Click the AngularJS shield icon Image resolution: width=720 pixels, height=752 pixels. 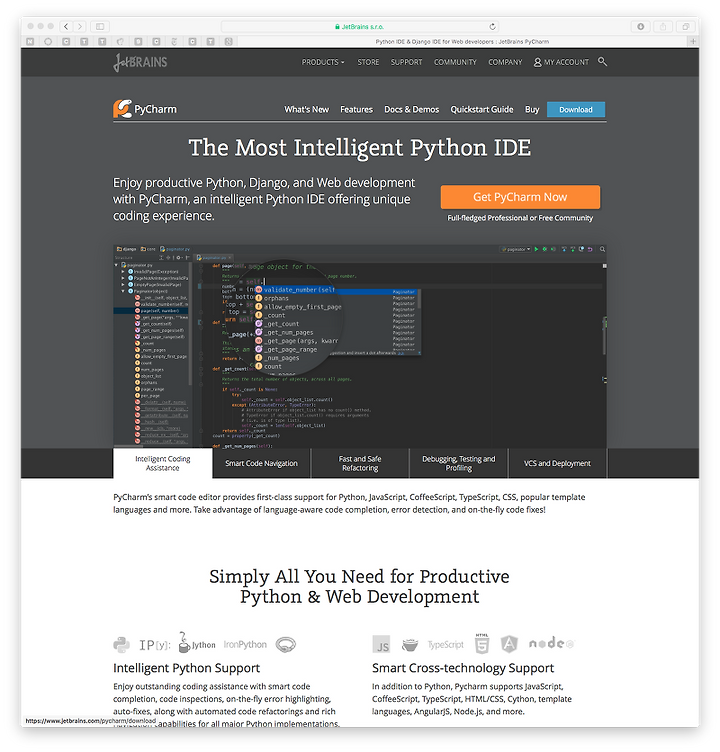pos(509,644)
